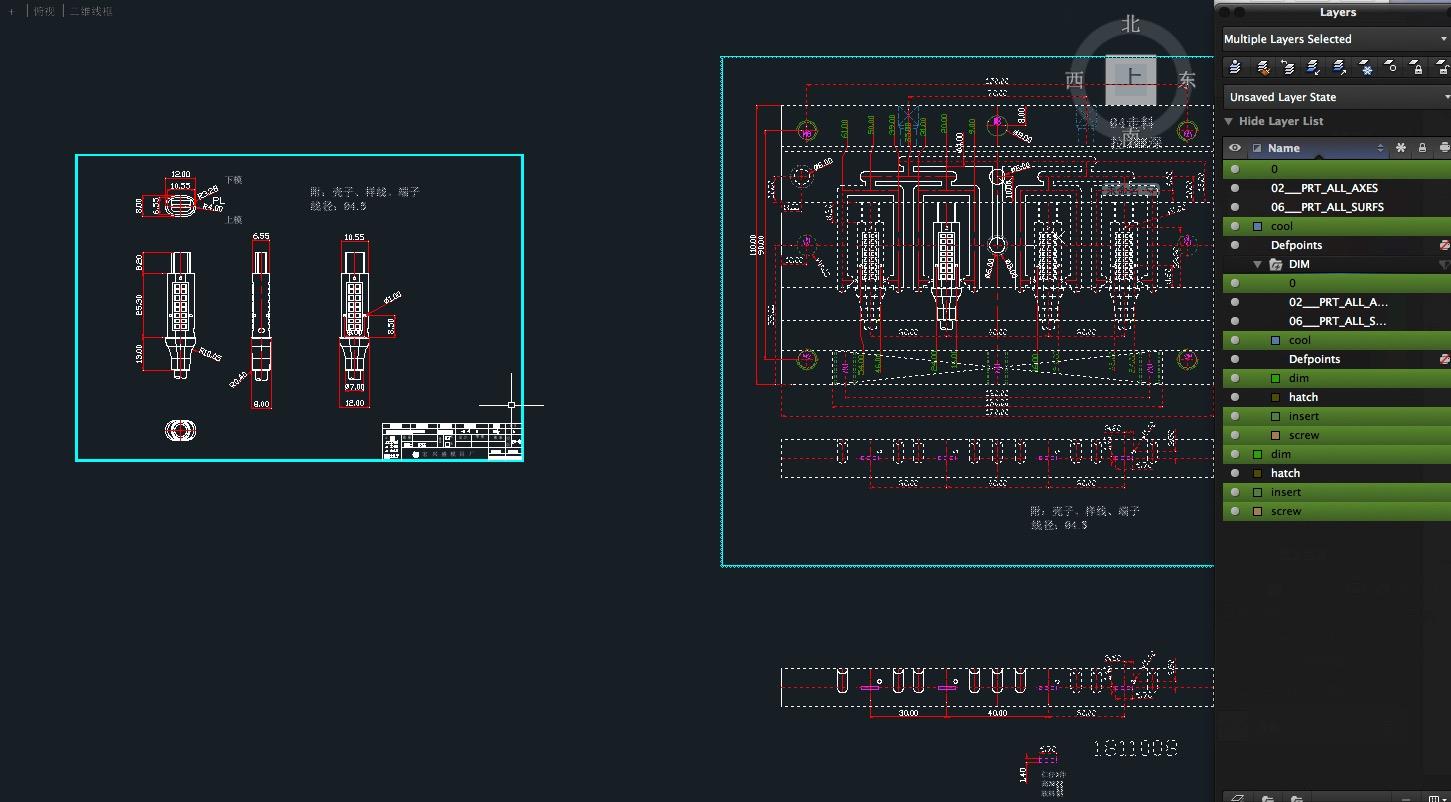The height and width of the screenshot is (802, 1451).
Task: Toggle visibility of top-level 06___PRT_ALL_SURFS layer
Action: point(1235,207)
